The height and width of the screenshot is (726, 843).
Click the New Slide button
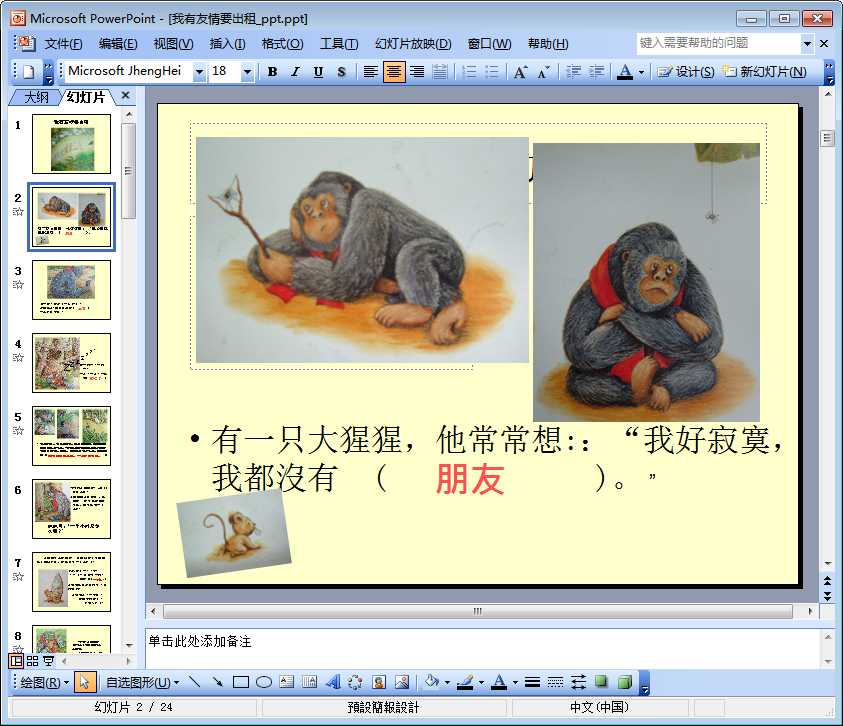tap(764, 72)
